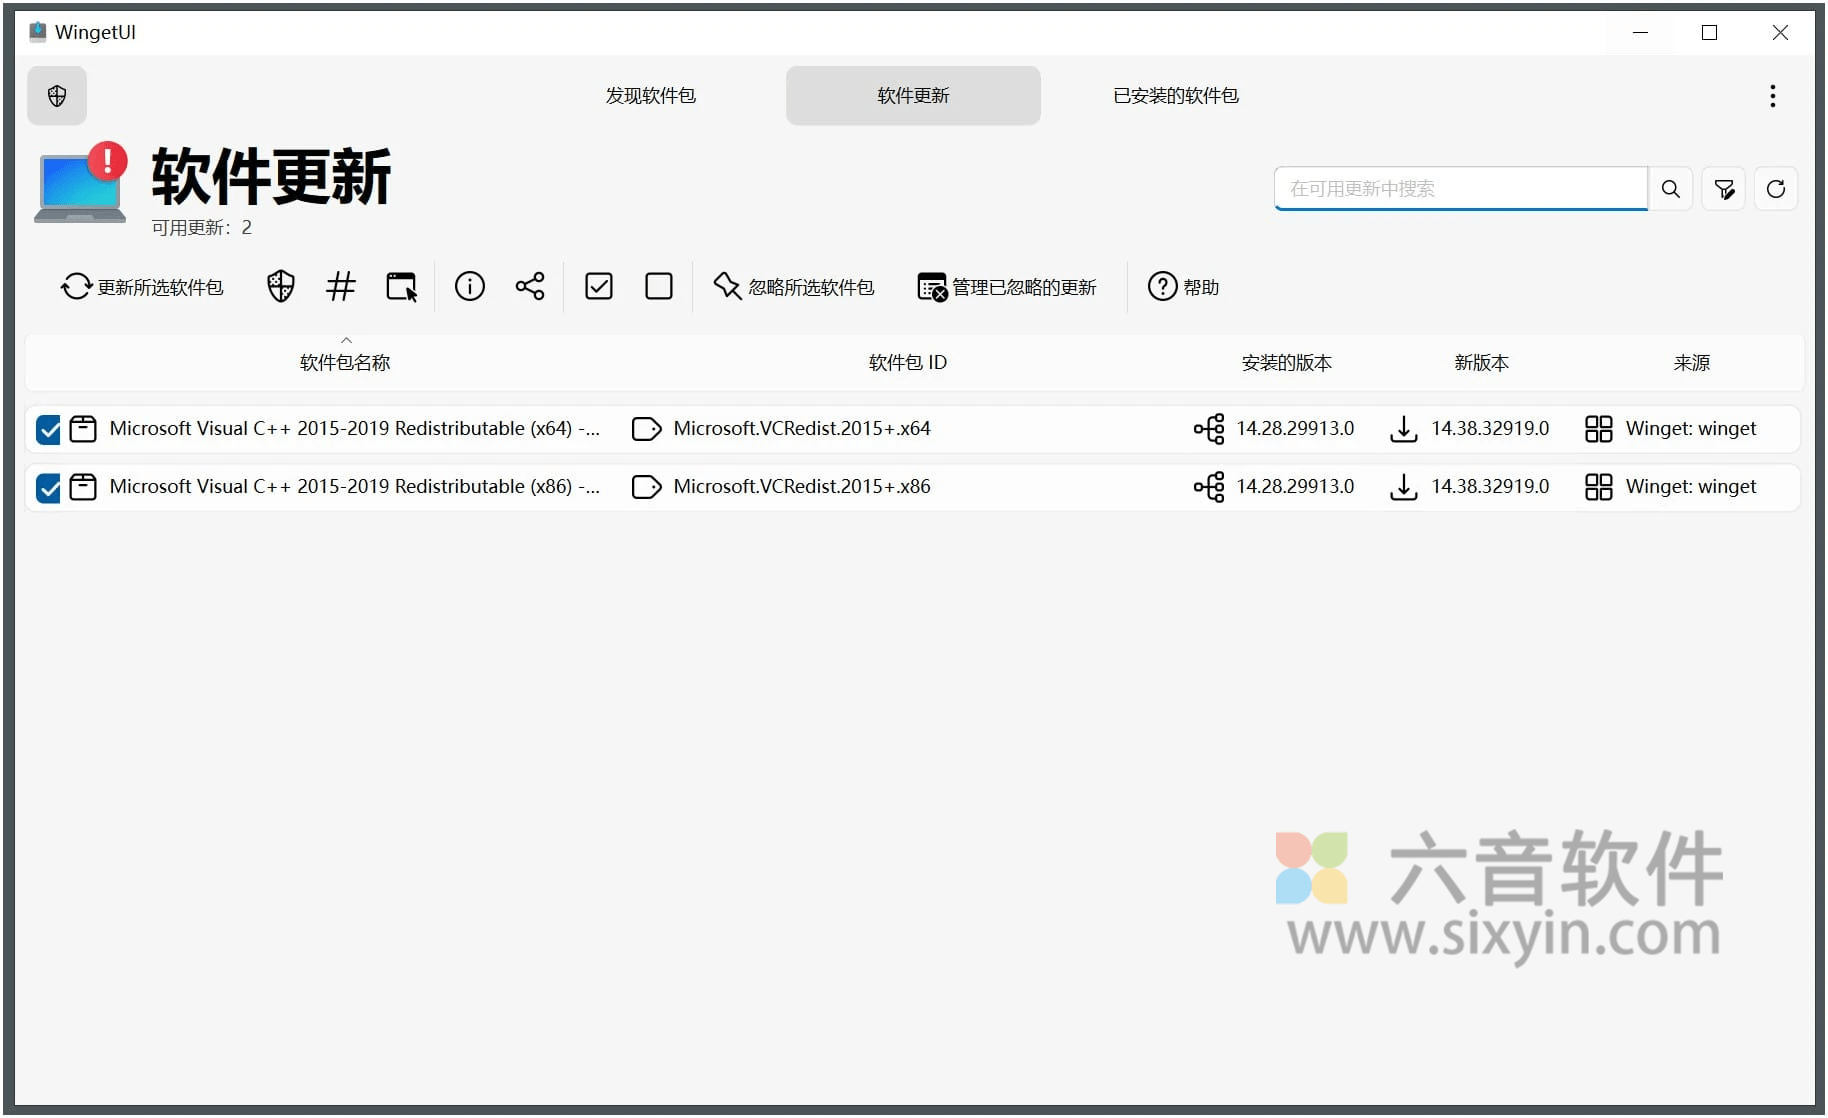This screenshot has width=1828, height=1118.
Task: Click the search magnifier icon
Action: pyautogui.click(x=1670, y=188)
